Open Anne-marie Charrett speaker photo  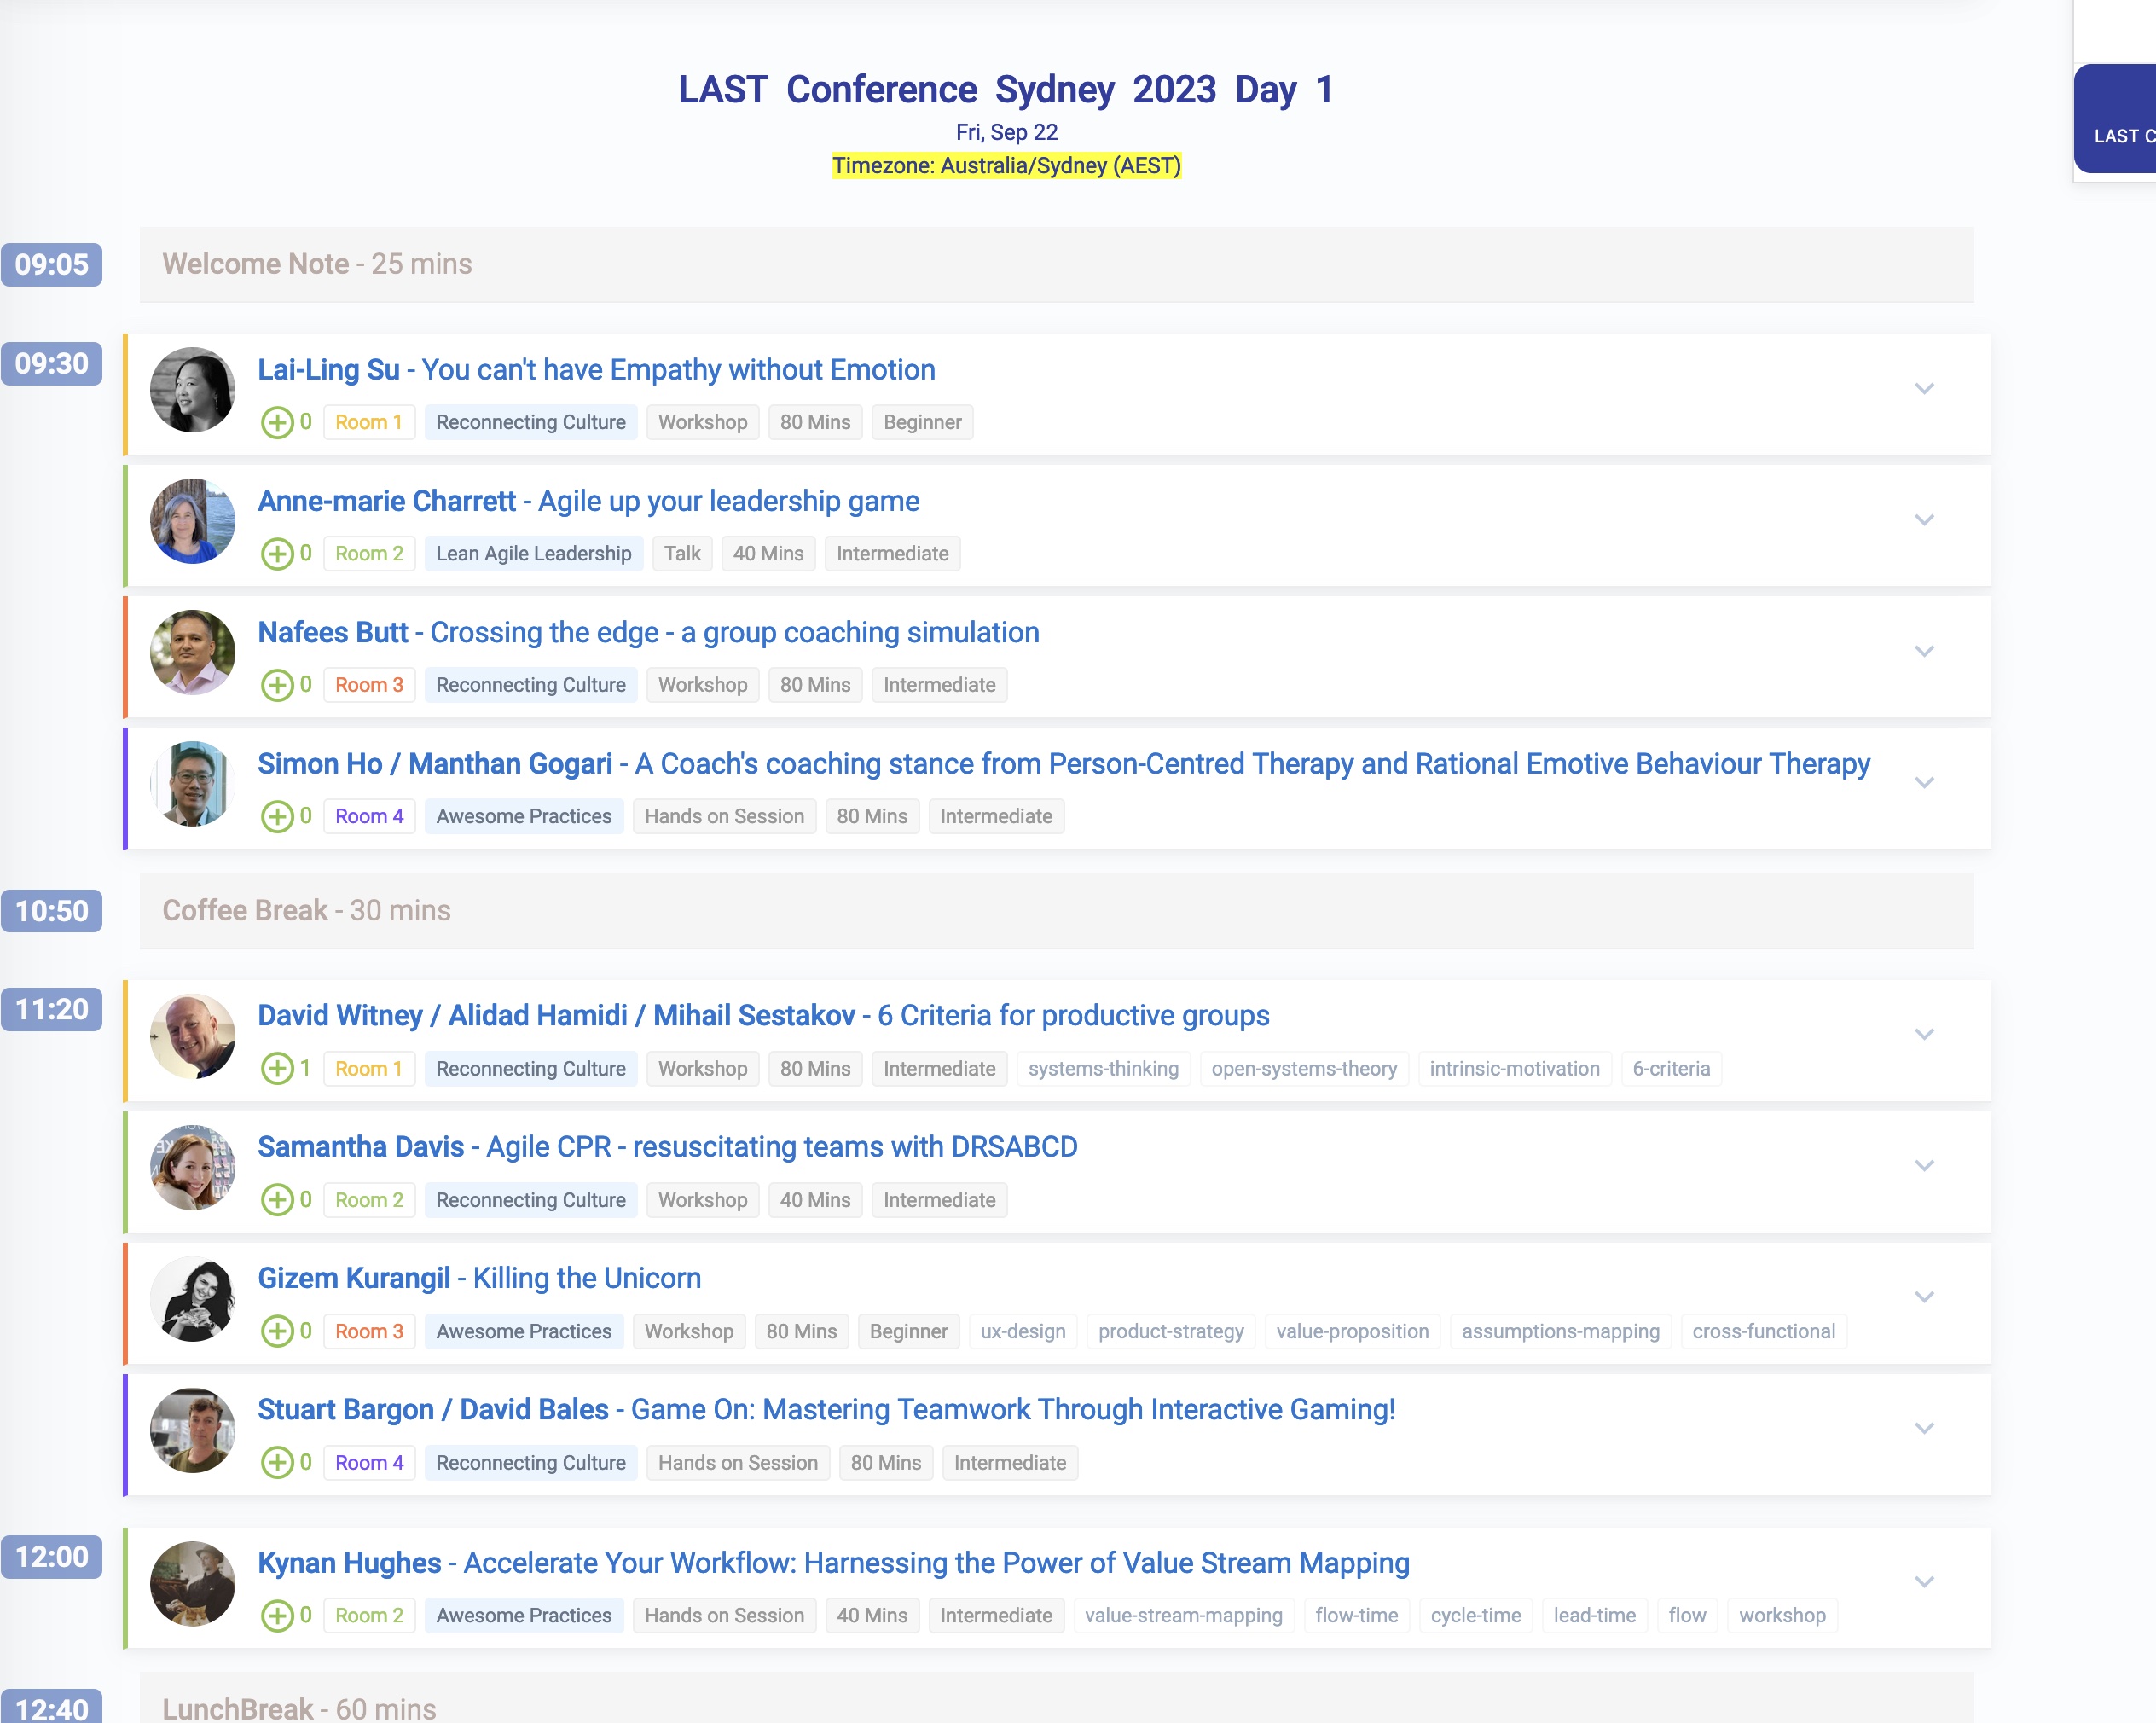click(x=192, y=521)
